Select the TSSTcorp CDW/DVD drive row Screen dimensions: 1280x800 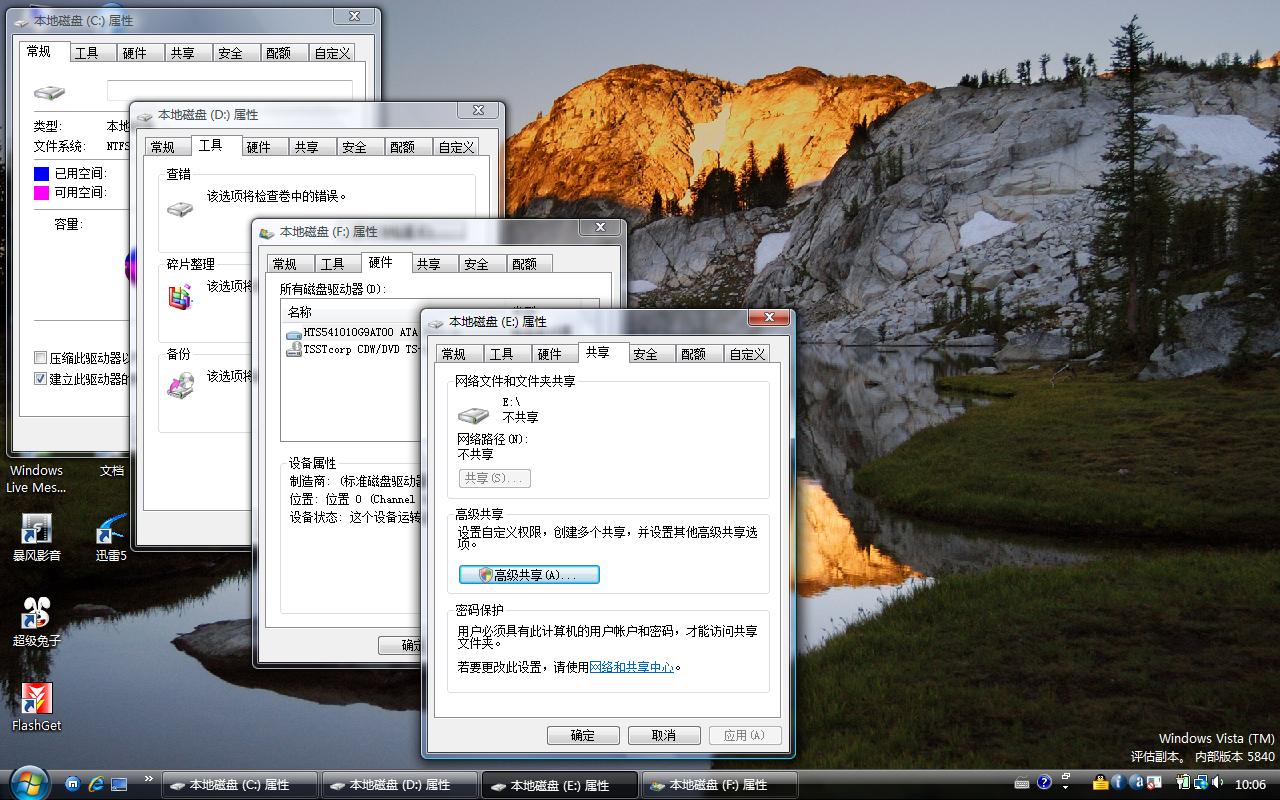(x=352, y=350)
